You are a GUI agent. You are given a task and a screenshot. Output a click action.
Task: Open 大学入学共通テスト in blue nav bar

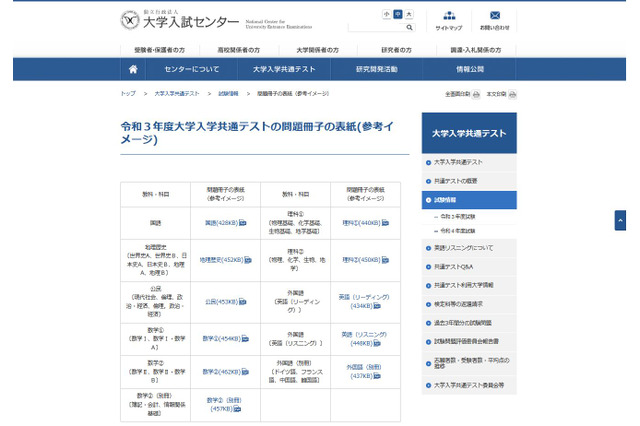click(284, 69)
